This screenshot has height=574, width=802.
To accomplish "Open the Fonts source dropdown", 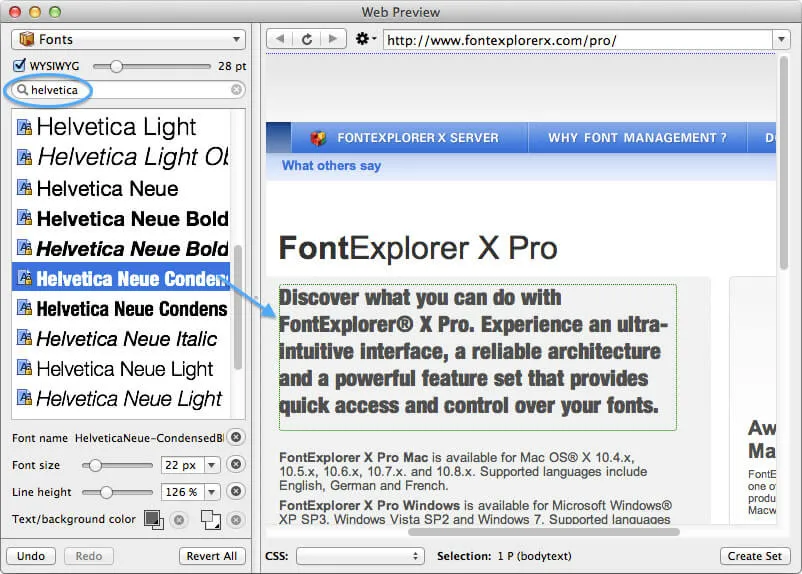I will point(128,40).
